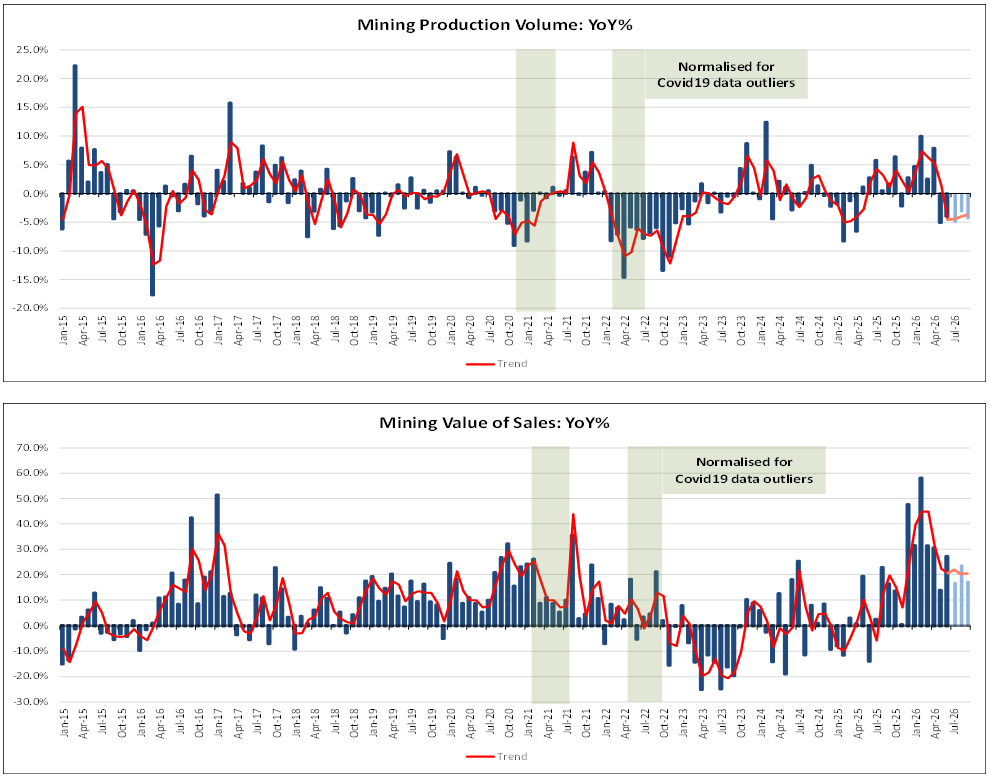Click the 0.0% y-axis label in Production Volume chart
Image resolution: width=990 pixels, height=776 pixels.
point(36,194)
